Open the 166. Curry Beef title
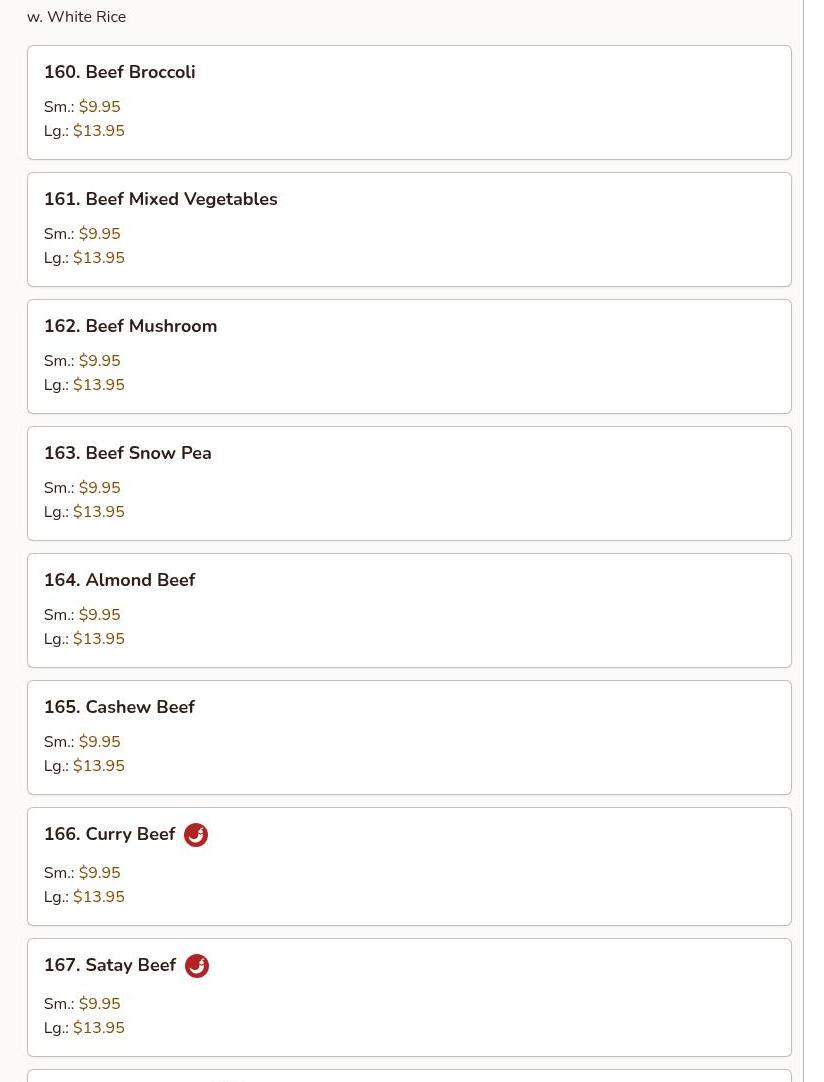 click(x=109, y=834)
